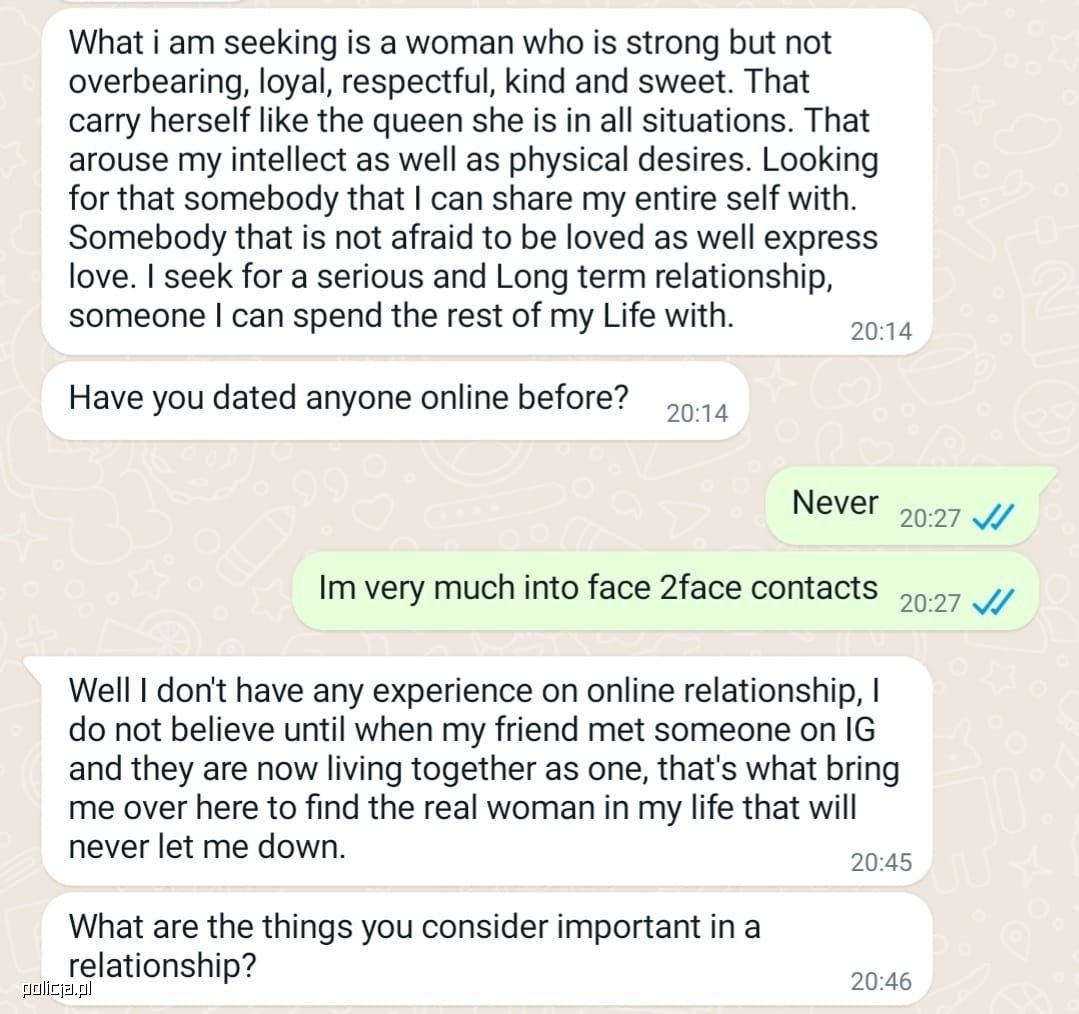Click the 20:27 timestamp next to "Never"
The height and width of the screenshot is (1014, 1079).
pos(930,518)
